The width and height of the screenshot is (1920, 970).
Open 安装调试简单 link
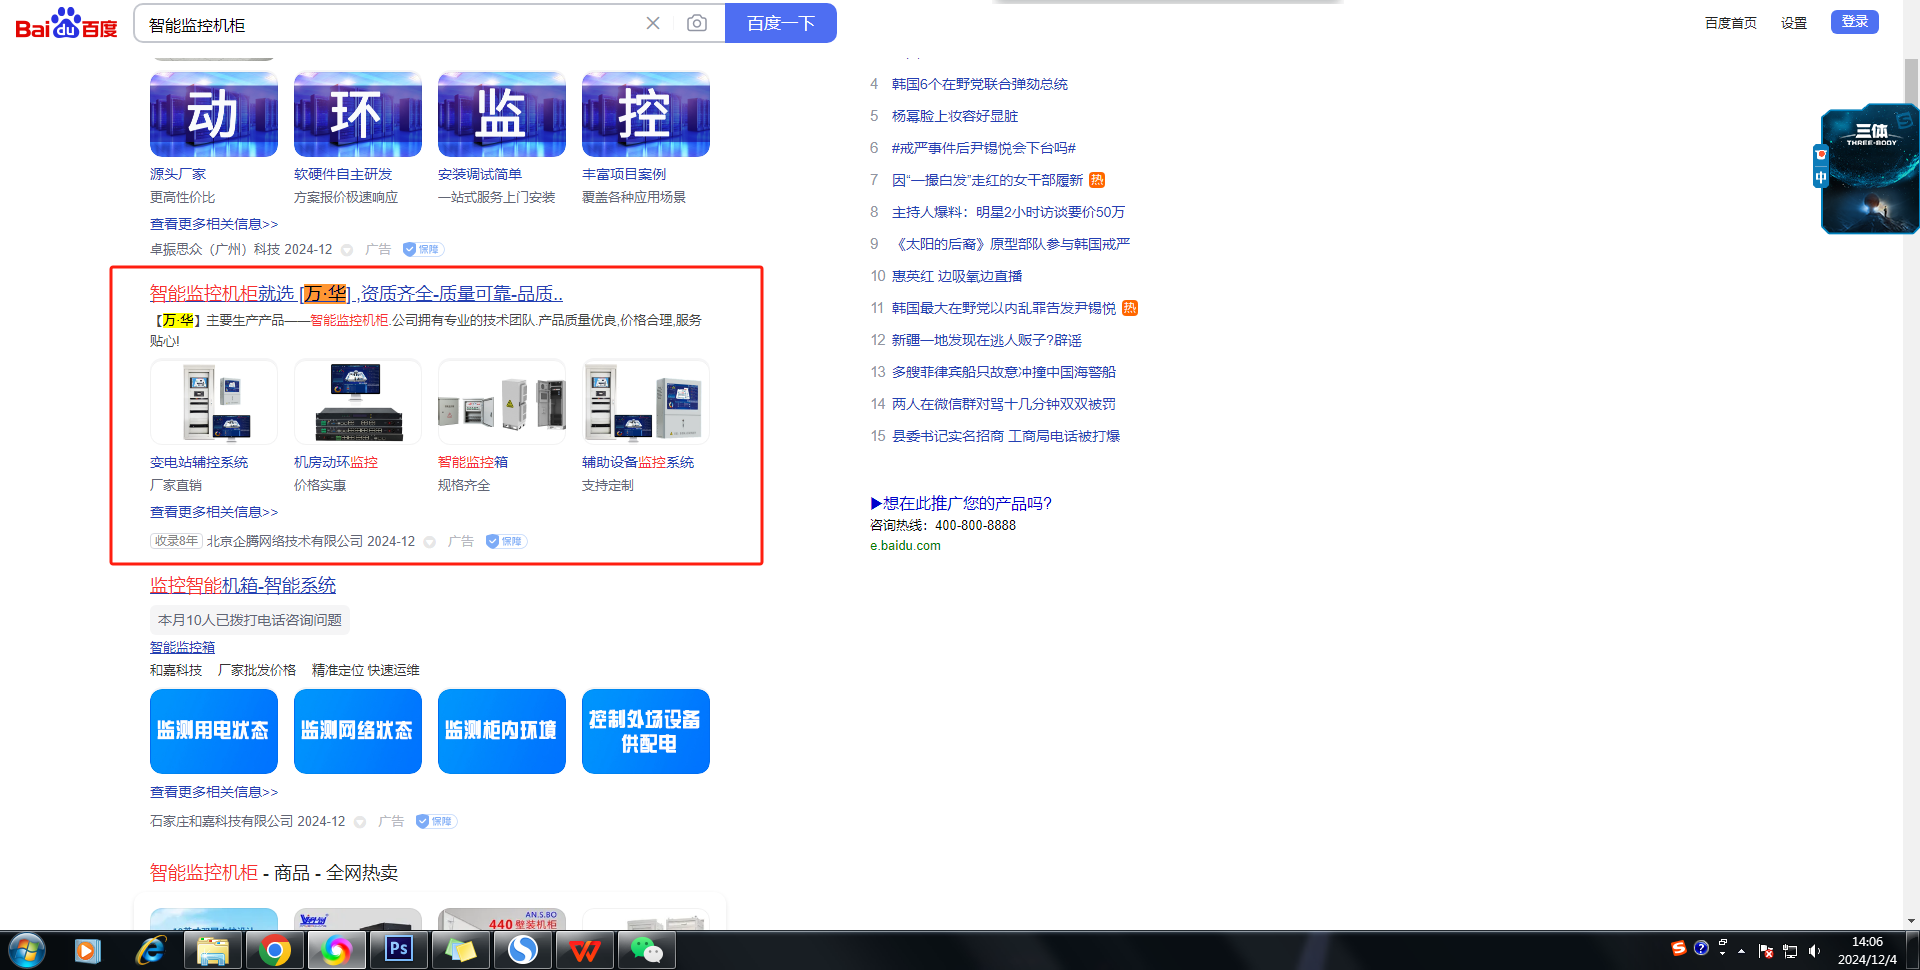(480, 174)
